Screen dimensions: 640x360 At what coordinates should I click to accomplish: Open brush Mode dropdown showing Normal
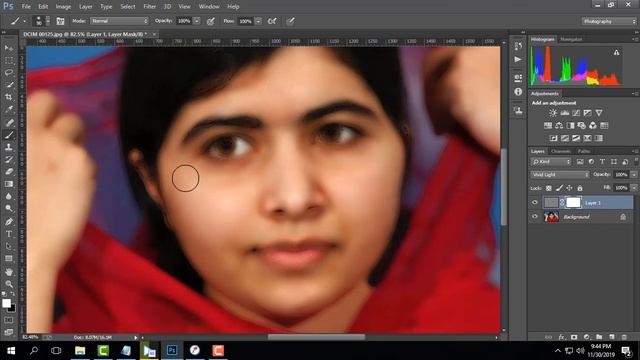[x=119, y=21]
